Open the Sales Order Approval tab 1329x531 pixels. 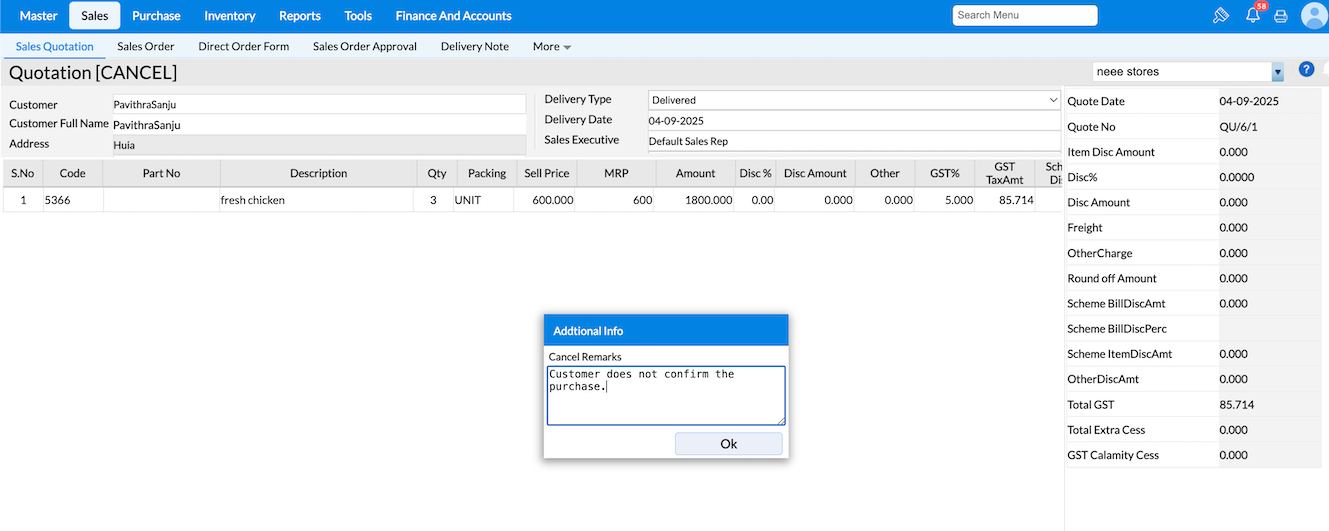pos(364,47)
